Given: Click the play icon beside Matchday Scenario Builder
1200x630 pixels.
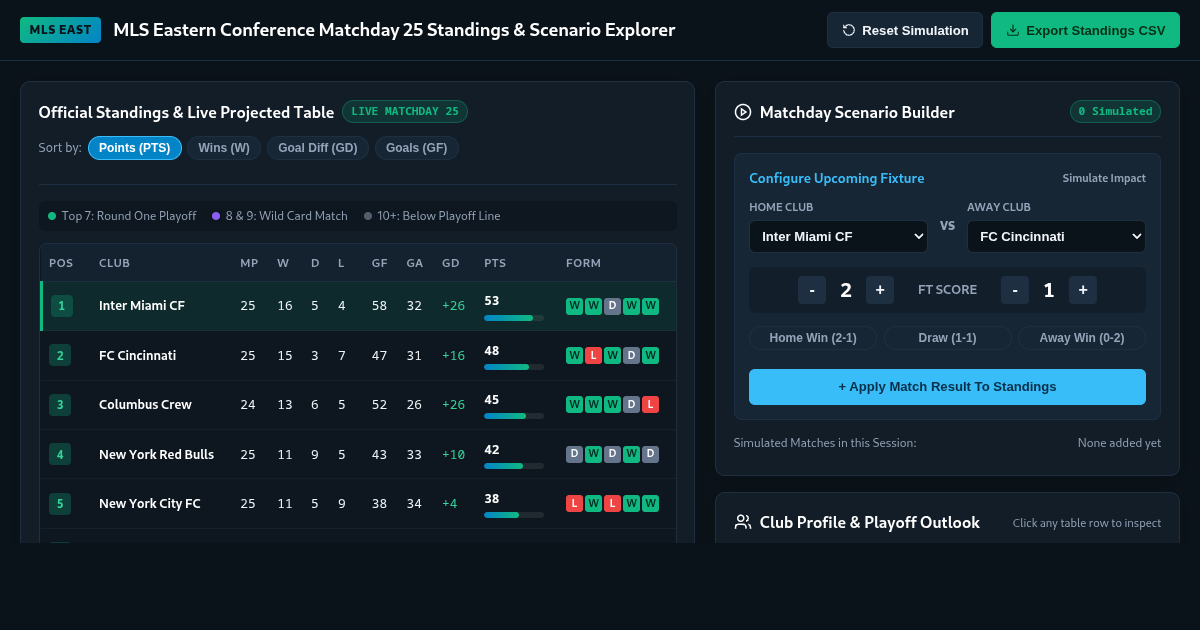Looking at the screenshot, I should [743, 112].
